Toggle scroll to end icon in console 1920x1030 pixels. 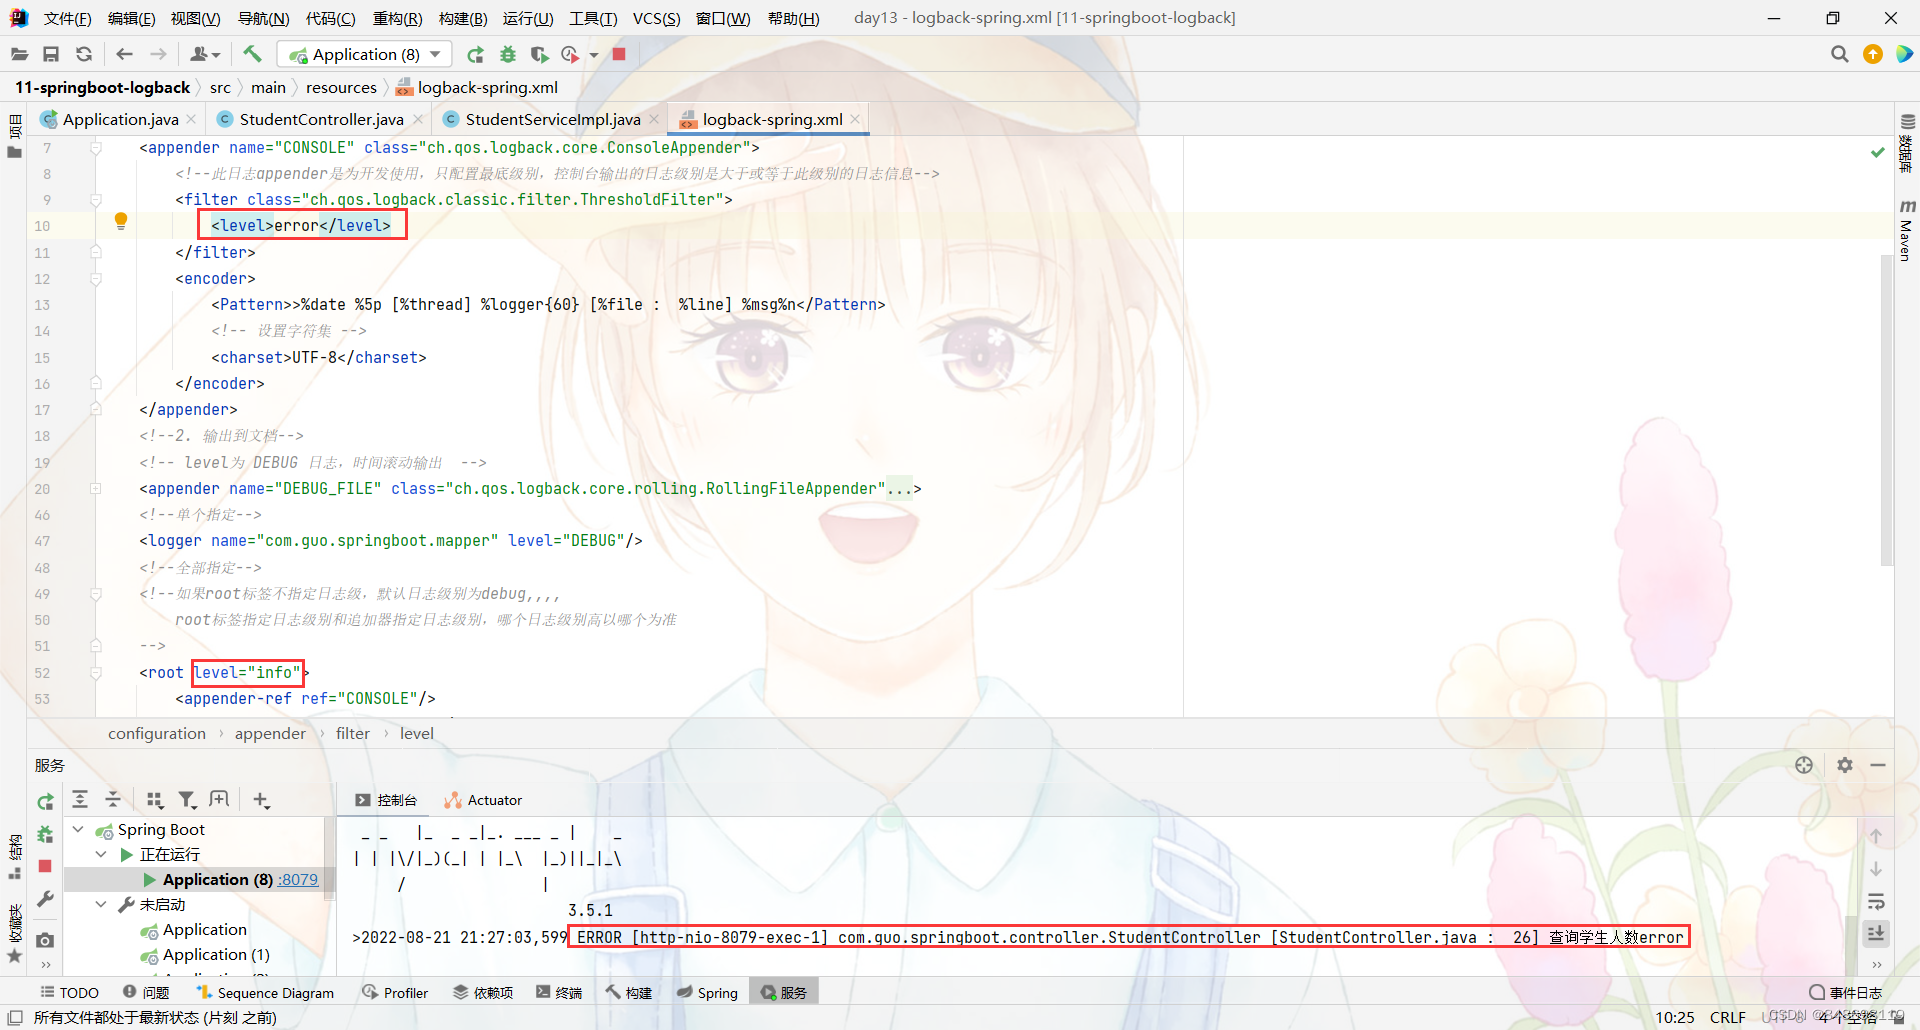pos(1876,934)
